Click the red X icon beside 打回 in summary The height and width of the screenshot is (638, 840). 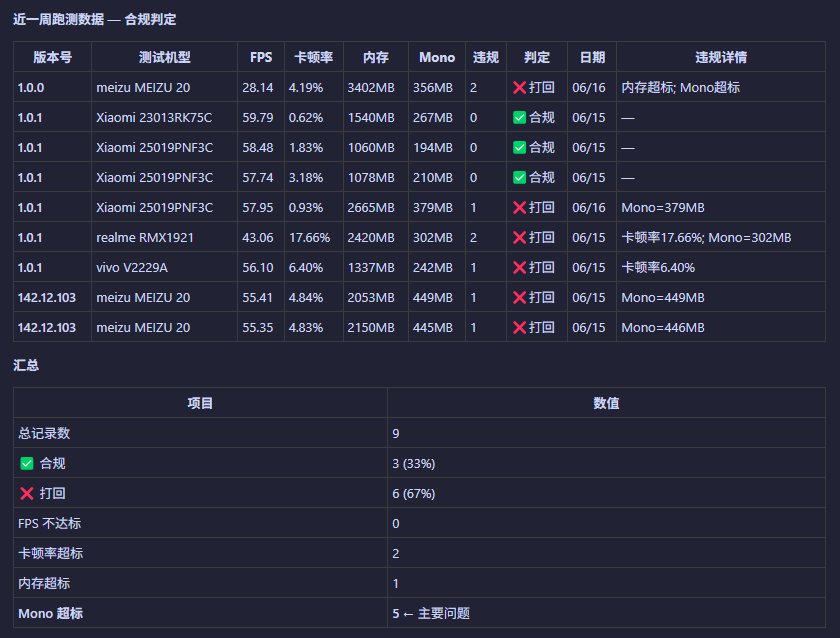[27, 493]
